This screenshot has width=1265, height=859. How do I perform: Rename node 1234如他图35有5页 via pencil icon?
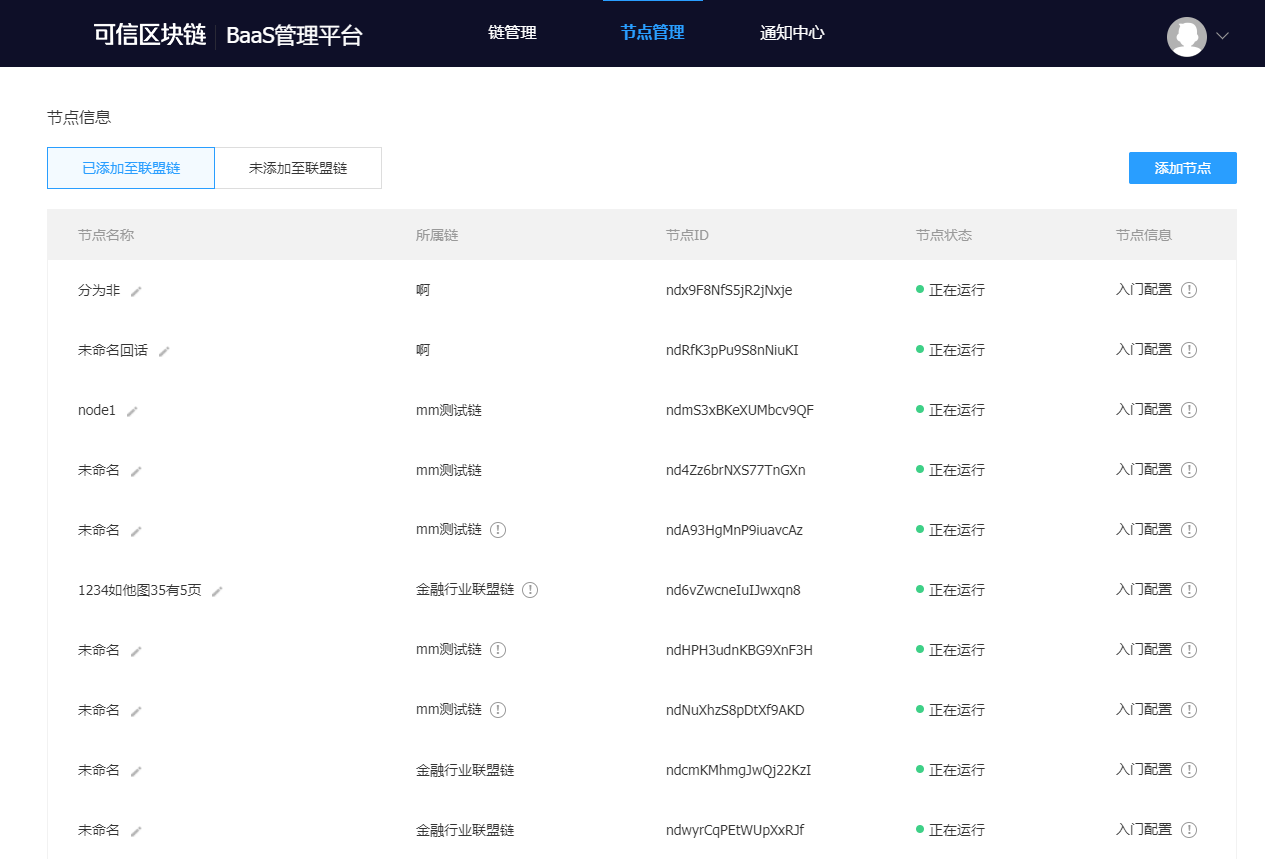tap(217, 591)
